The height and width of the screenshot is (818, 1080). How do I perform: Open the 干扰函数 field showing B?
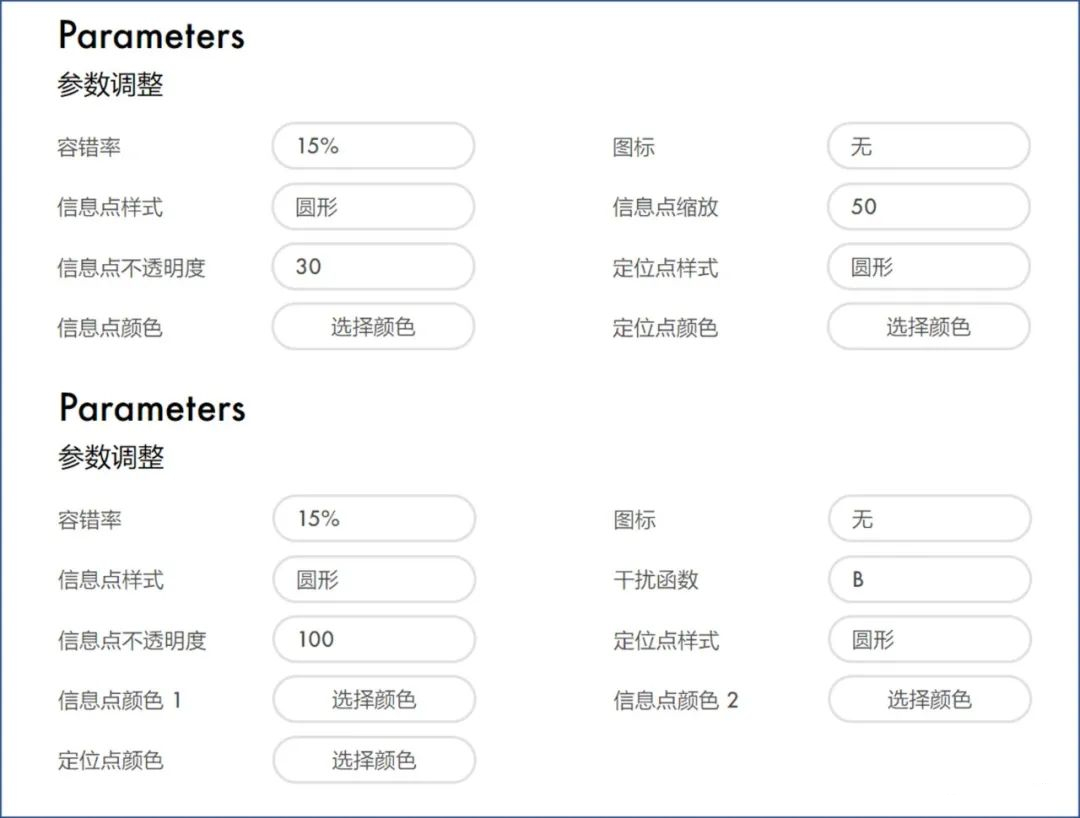coord(928,579)
